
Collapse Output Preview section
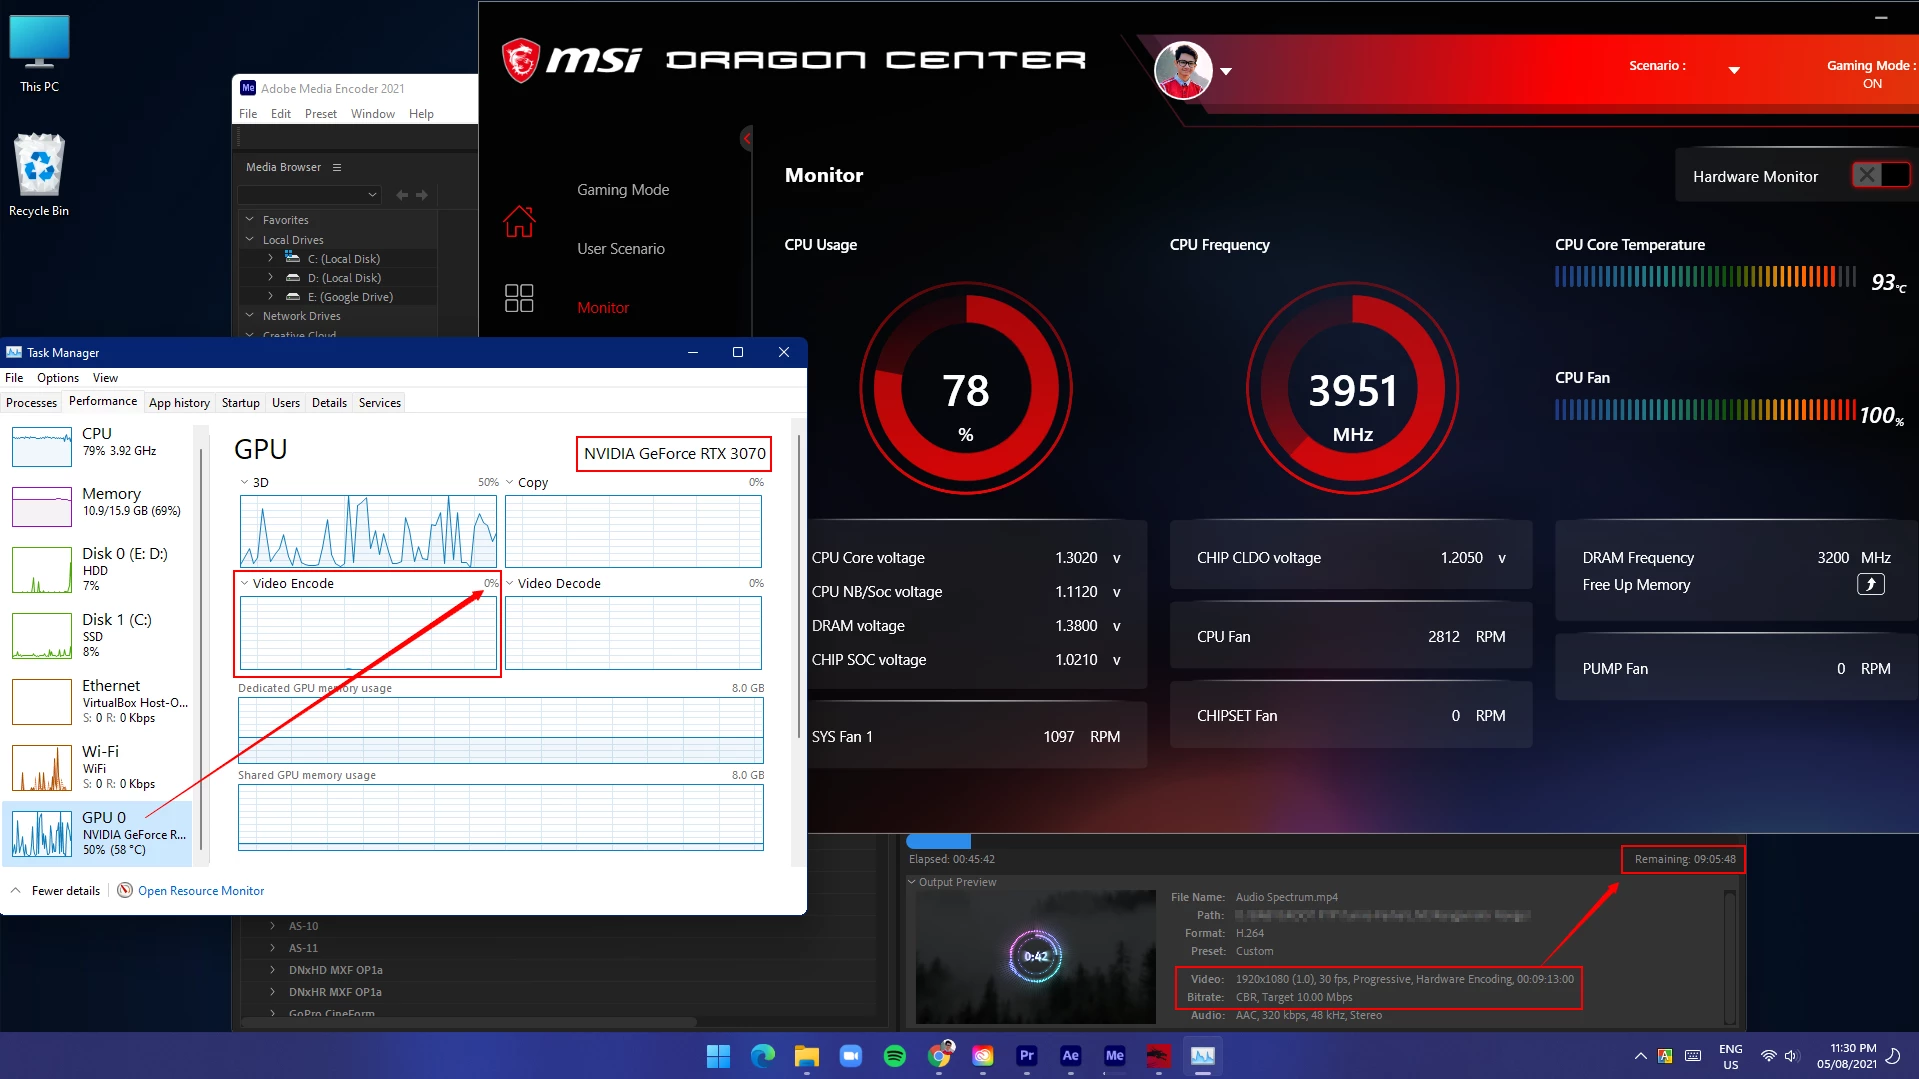pyautogui.click(x=911, y=882)
